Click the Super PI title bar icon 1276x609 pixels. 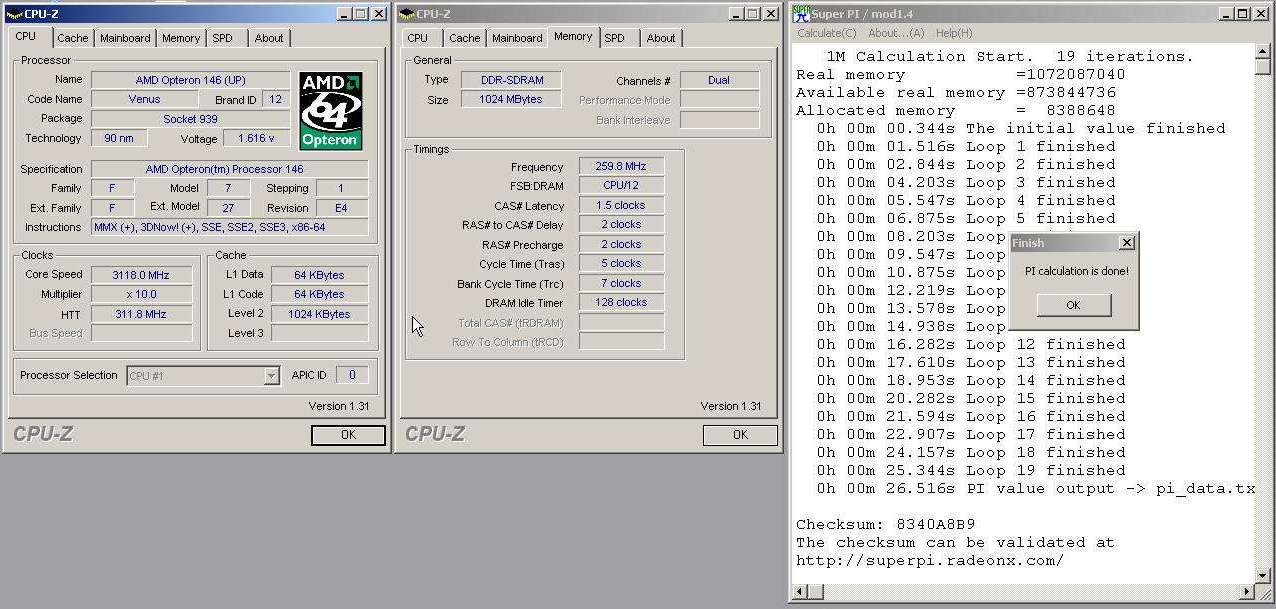coord(801,14)
